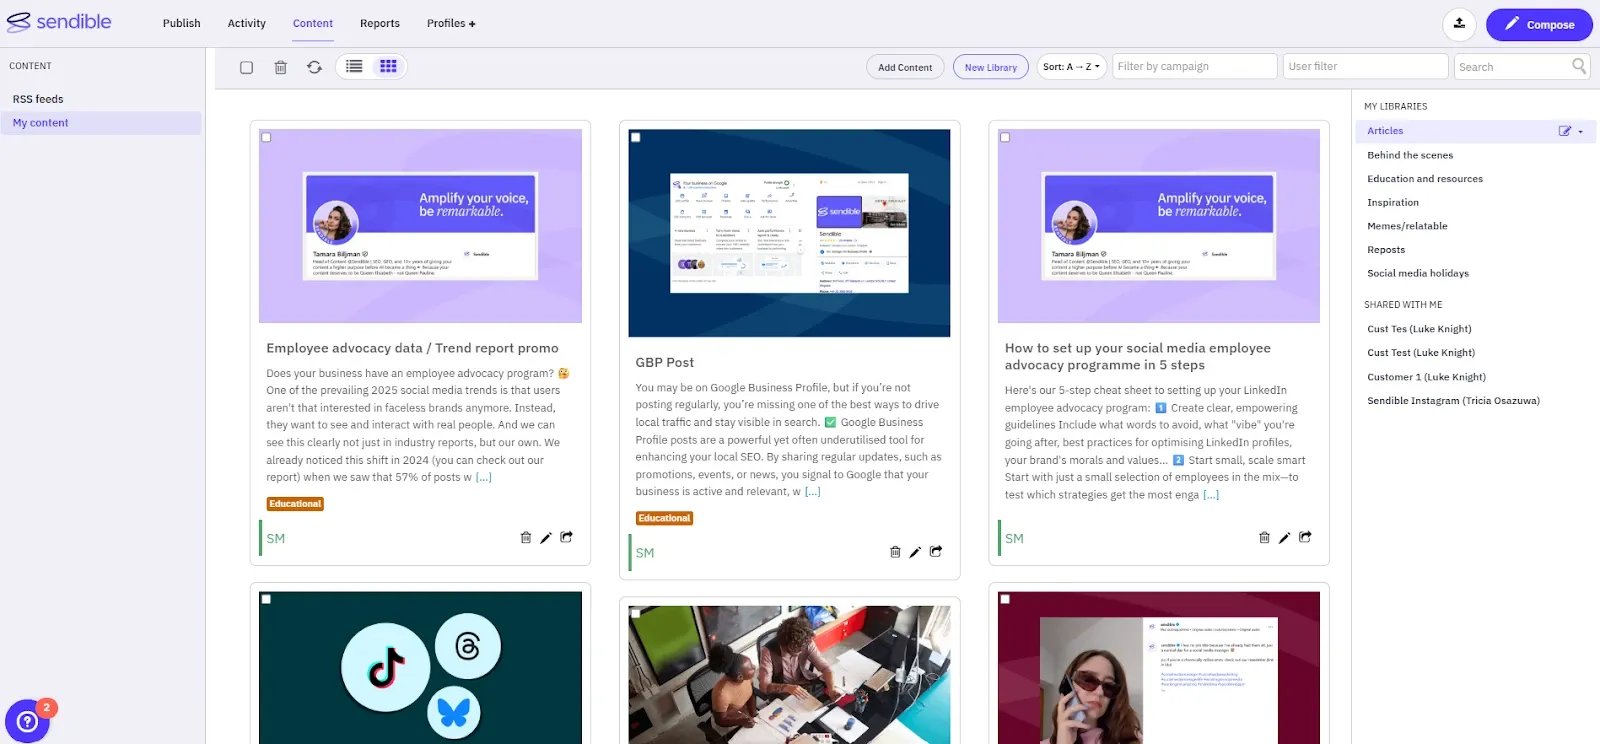Go to the Reports tab
The width and height of the screenshot is (1600, 744).
point(379,23)
